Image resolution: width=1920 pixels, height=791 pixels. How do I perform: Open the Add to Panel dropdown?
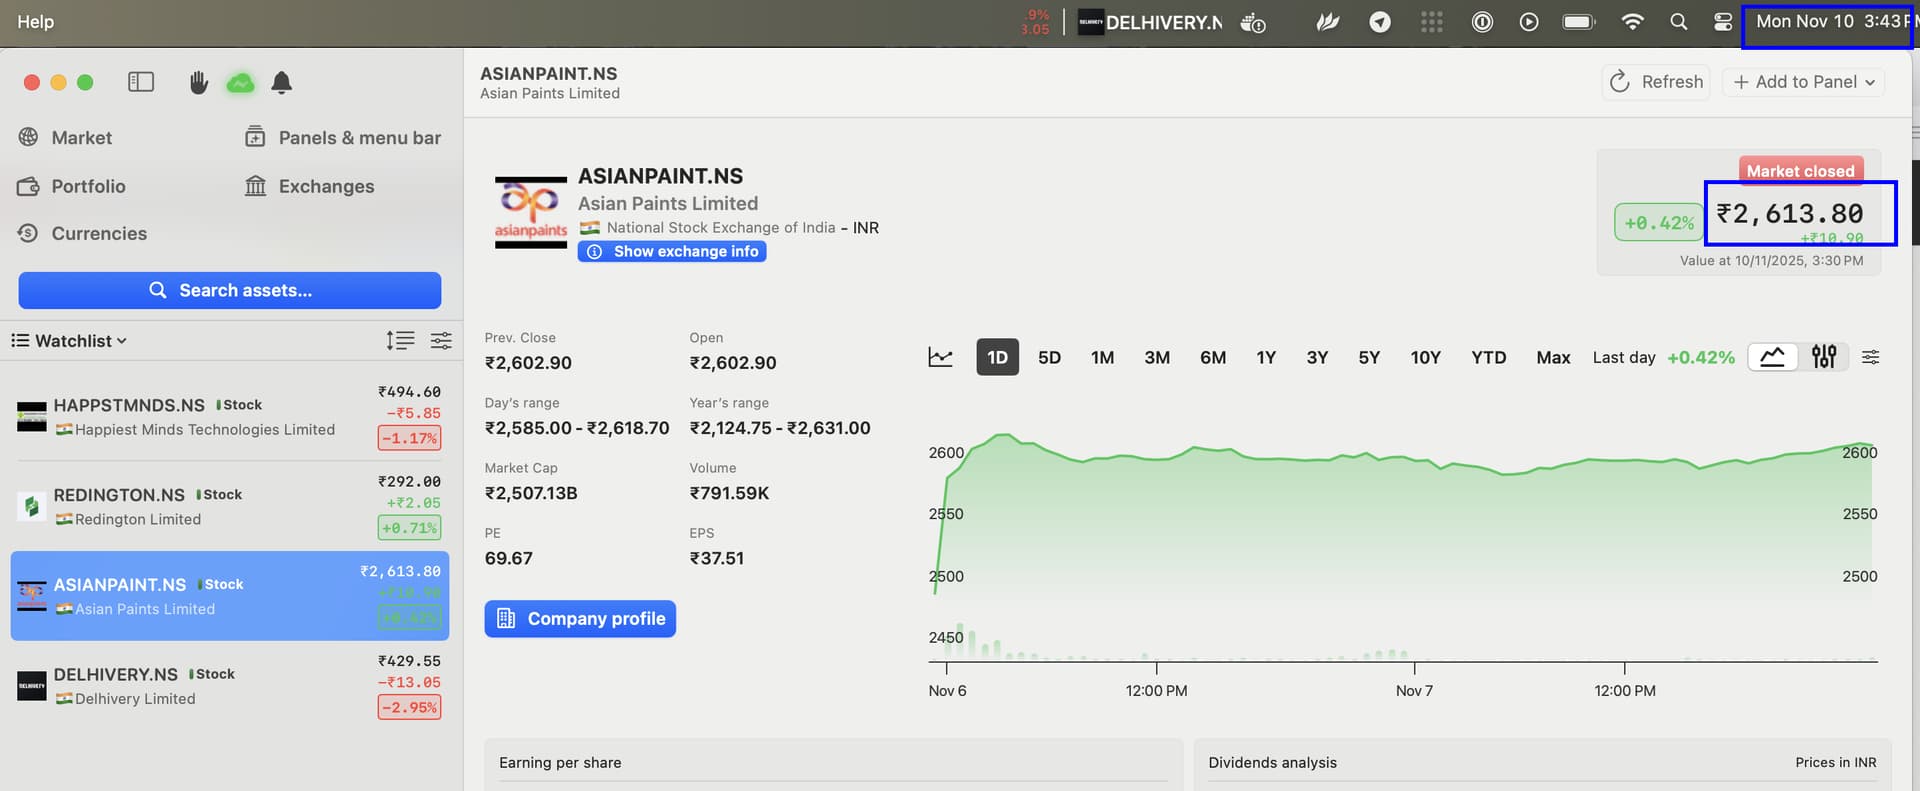coord(1804,82)
